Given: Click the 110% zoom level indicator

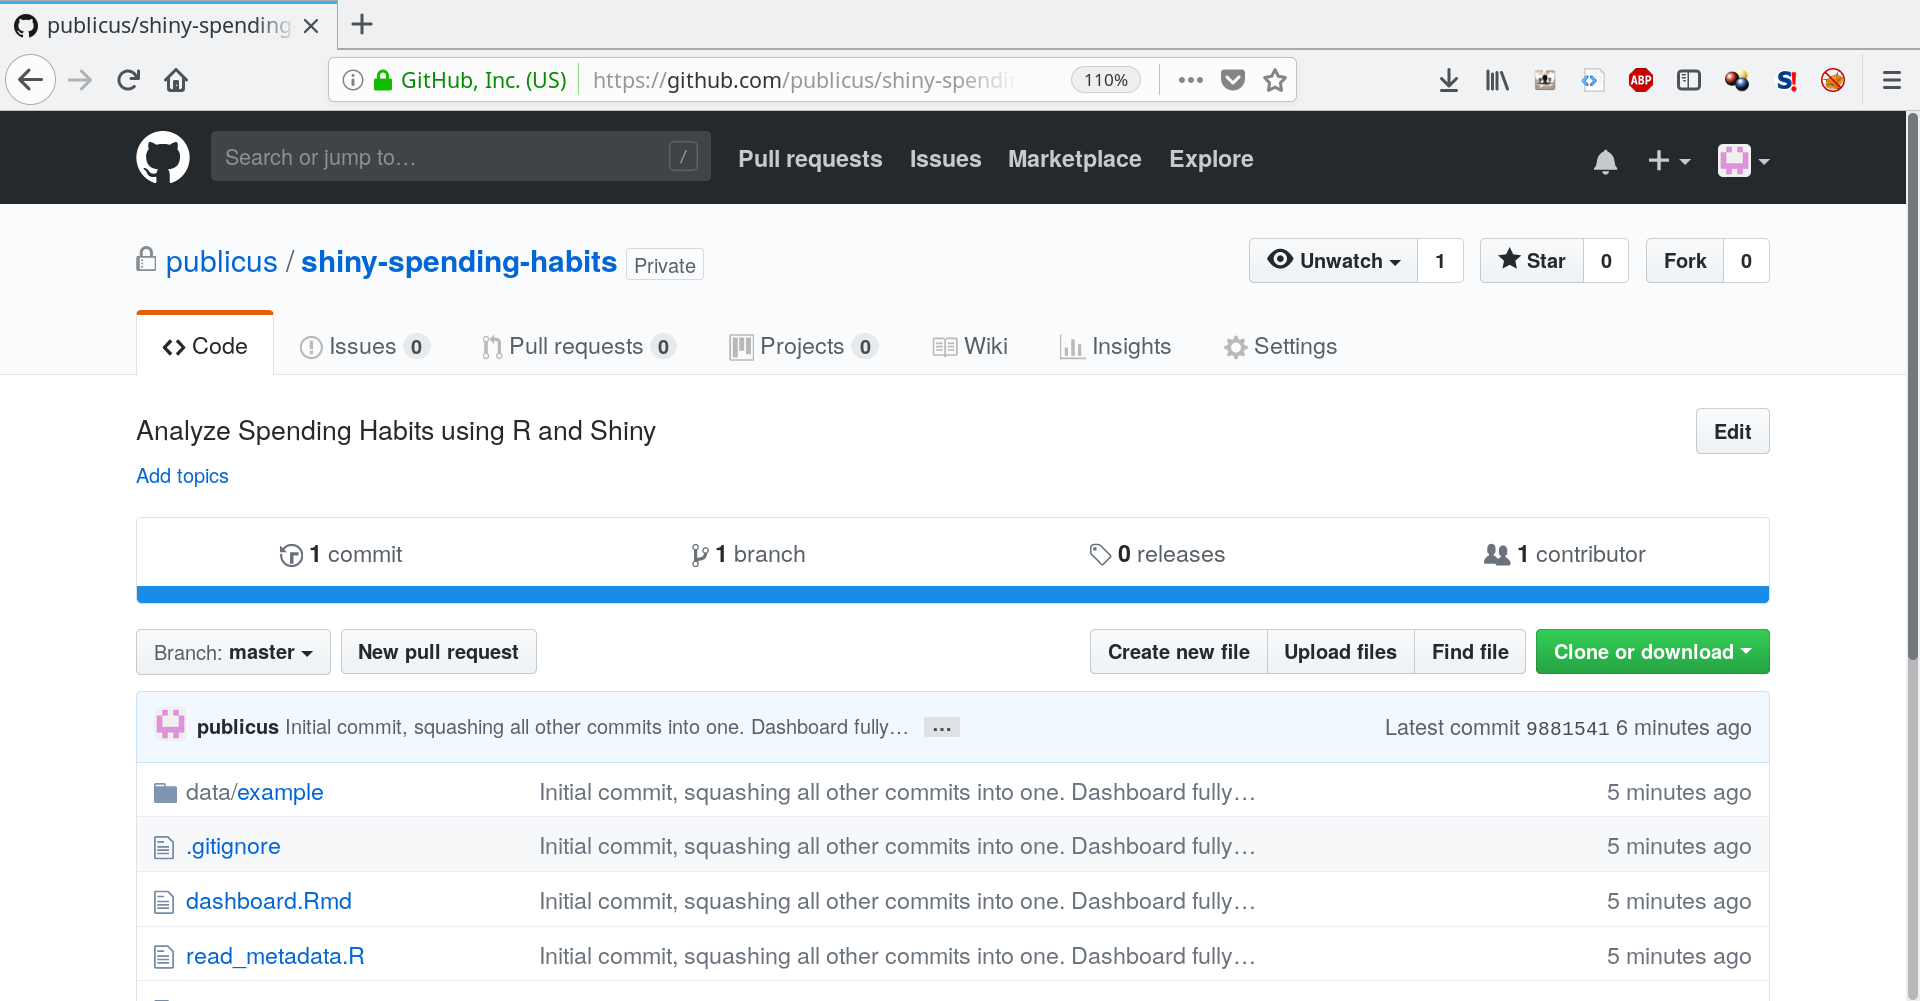Looking at the screenshot, I should pos(1106,80).
